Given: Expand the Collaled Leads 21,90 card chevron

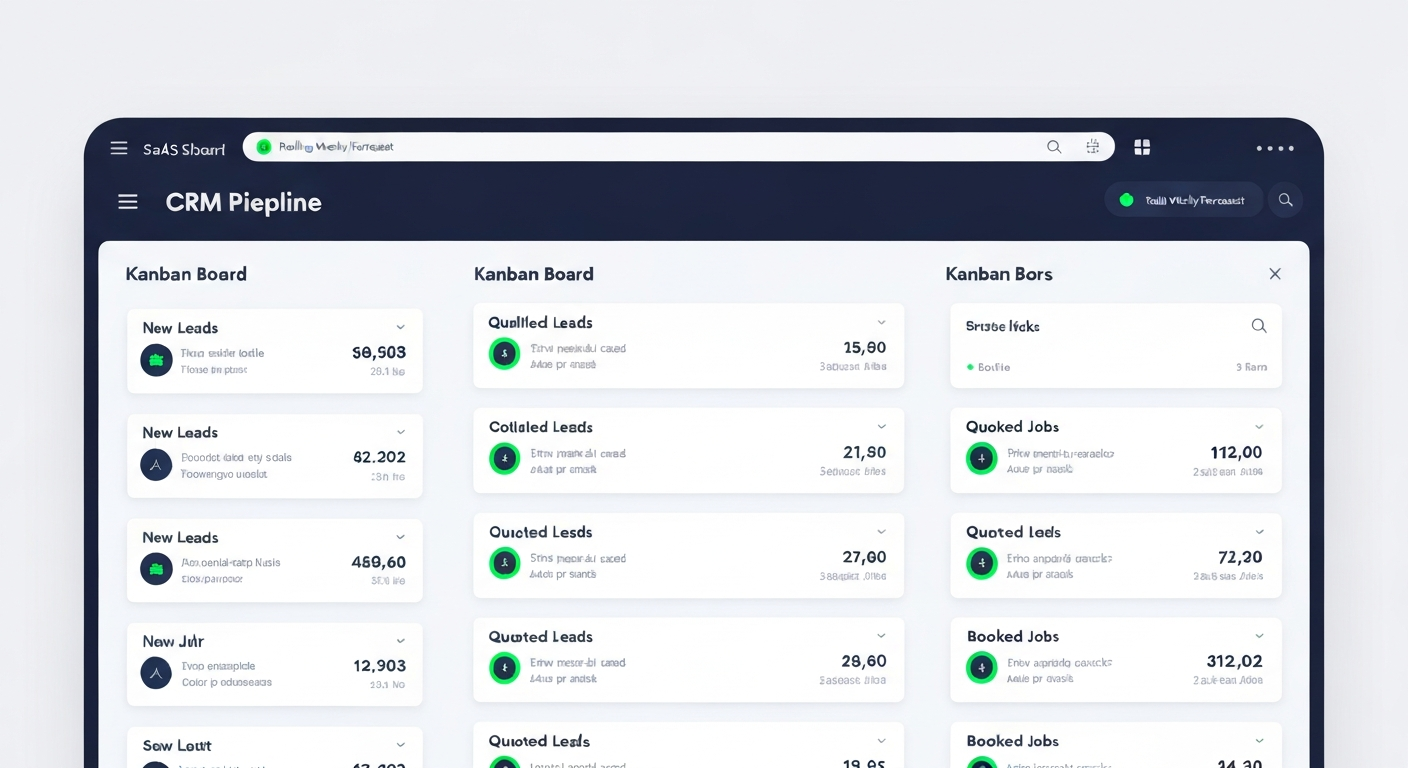Looking at the screenshot, I should (x=881, y=427).
